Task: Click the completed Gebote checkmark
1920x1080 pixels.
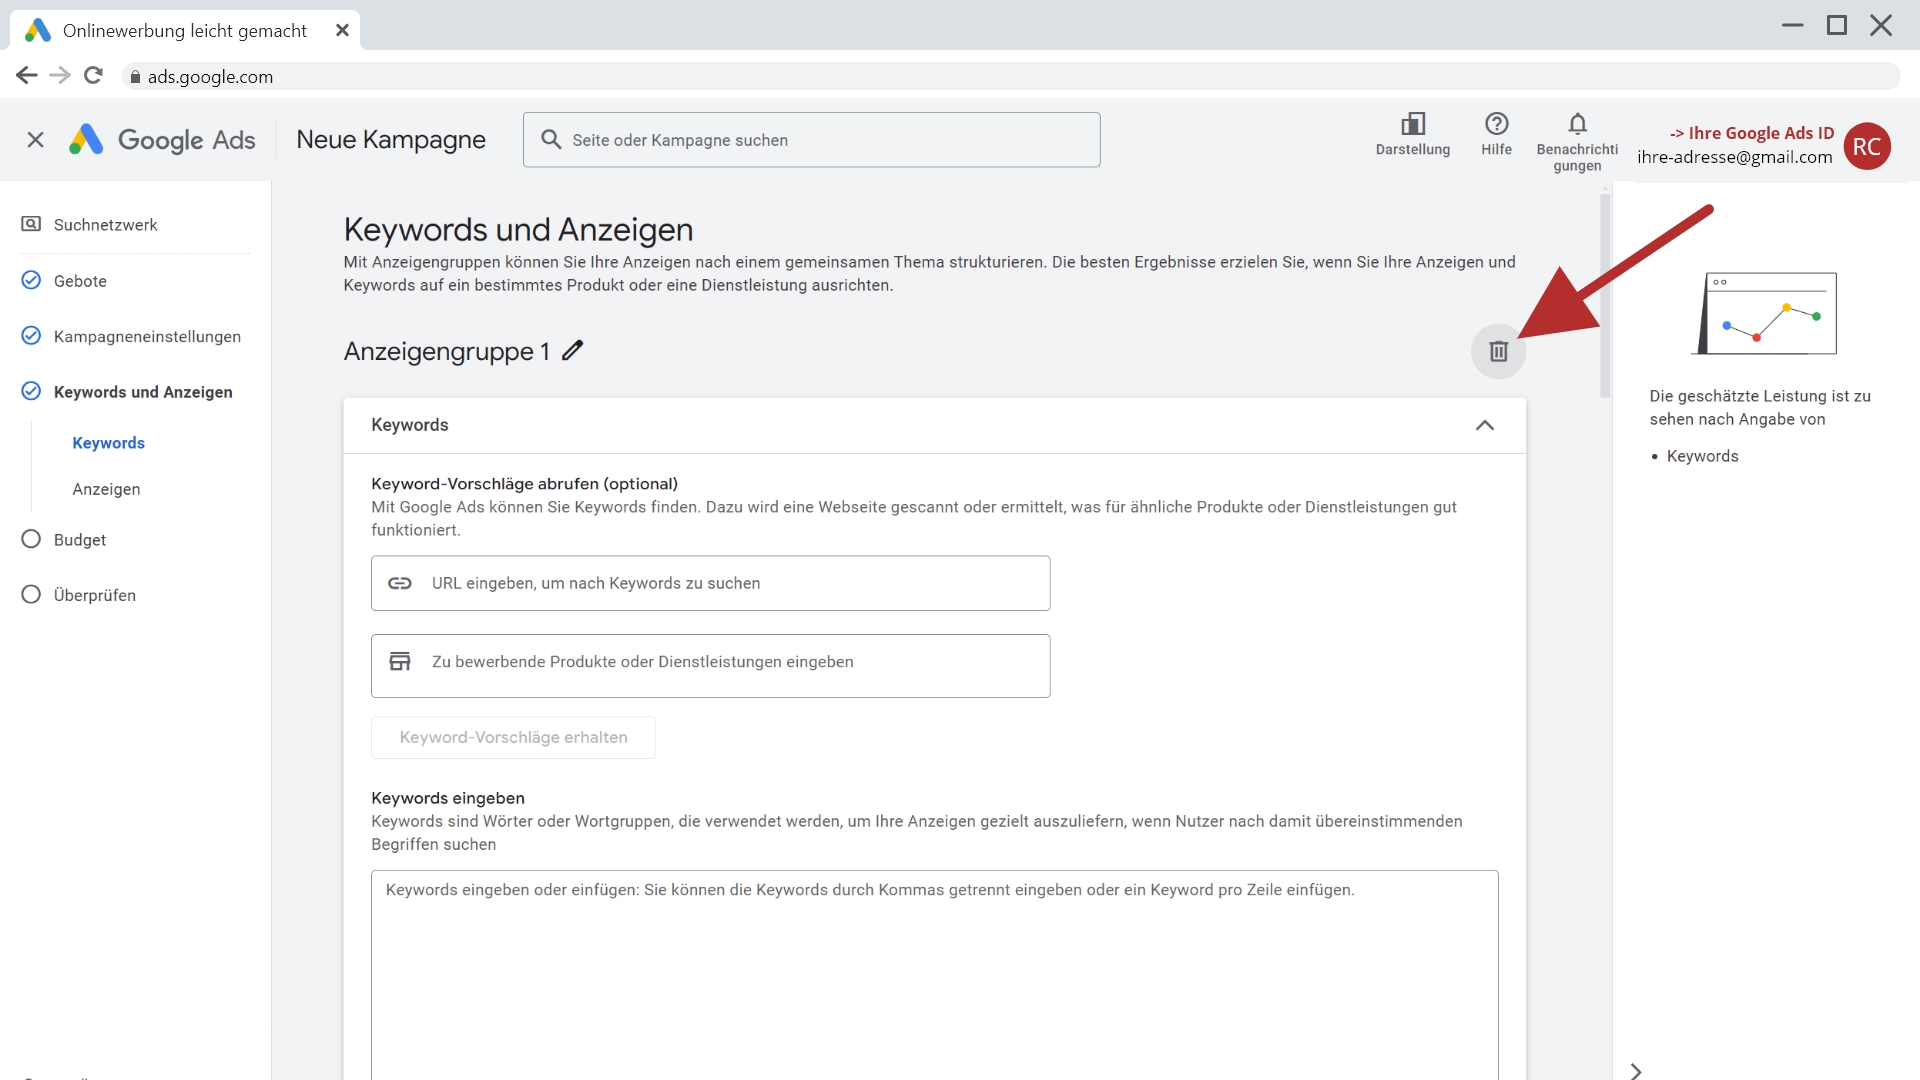Action: click(x=30, y=280)
